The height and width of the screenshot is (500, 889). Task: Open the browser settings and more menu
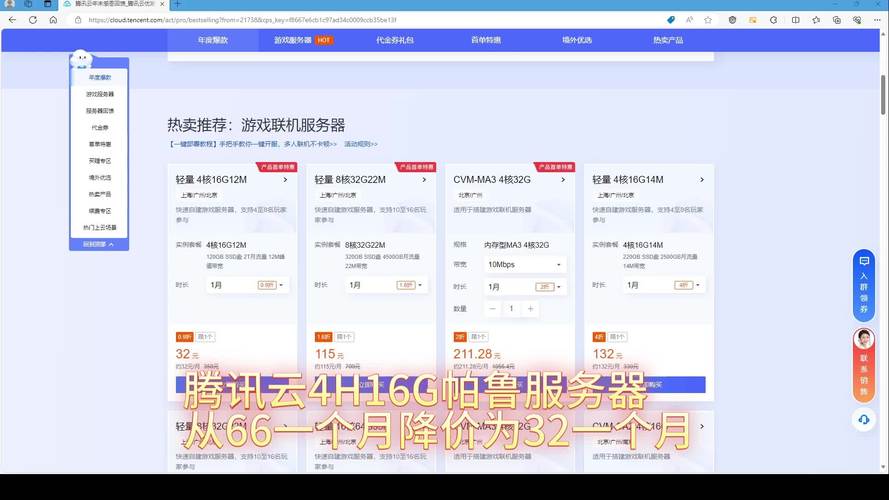(877, 20)
